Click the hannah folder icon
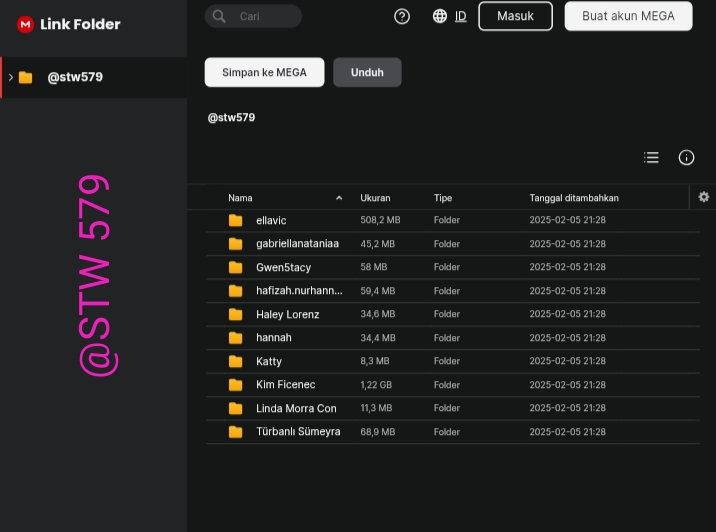The height and width of the screenshot is (532, 716). pos(236,338)
